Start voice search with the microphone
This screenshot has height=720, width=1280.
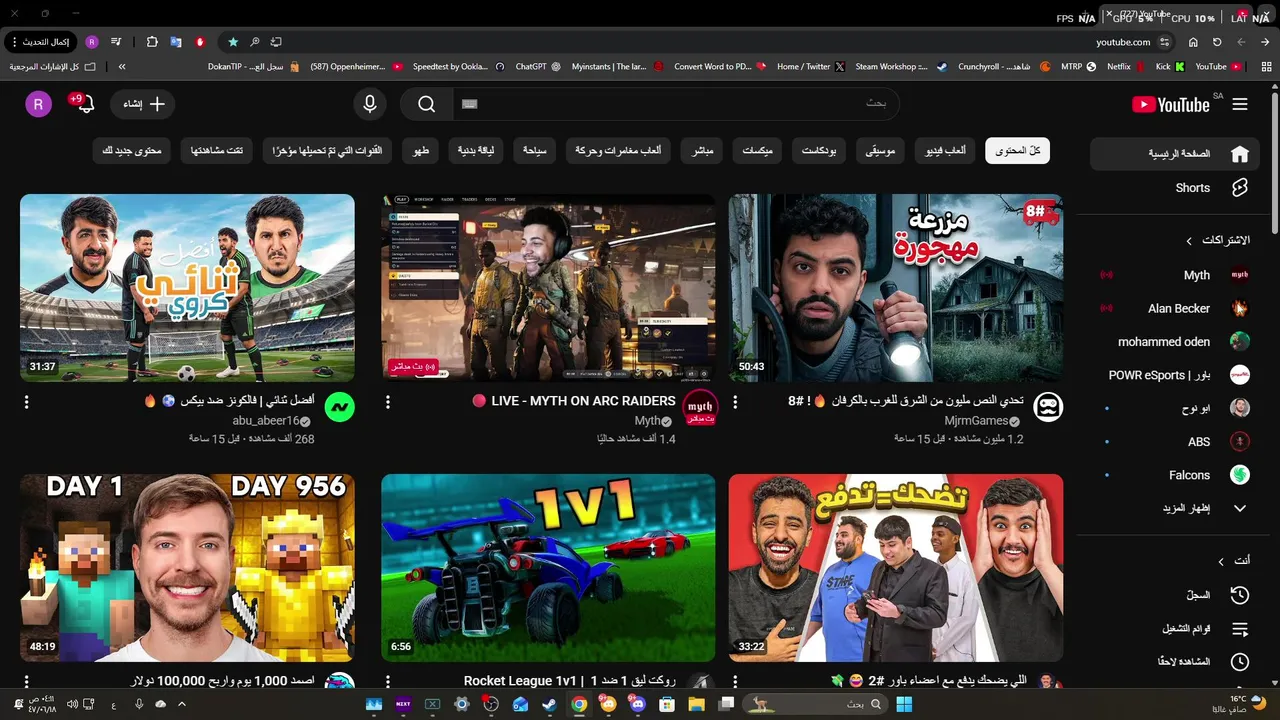click(x=370, y=104)
